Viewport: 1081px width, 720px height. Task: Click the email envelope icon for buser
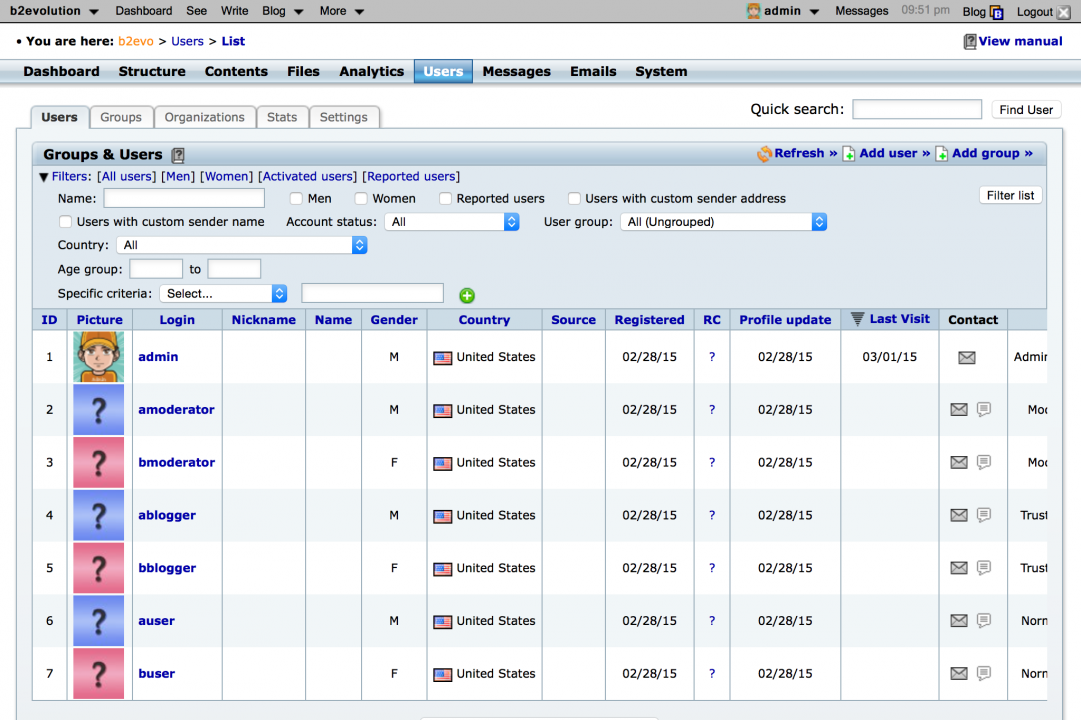tap(959, 673)
